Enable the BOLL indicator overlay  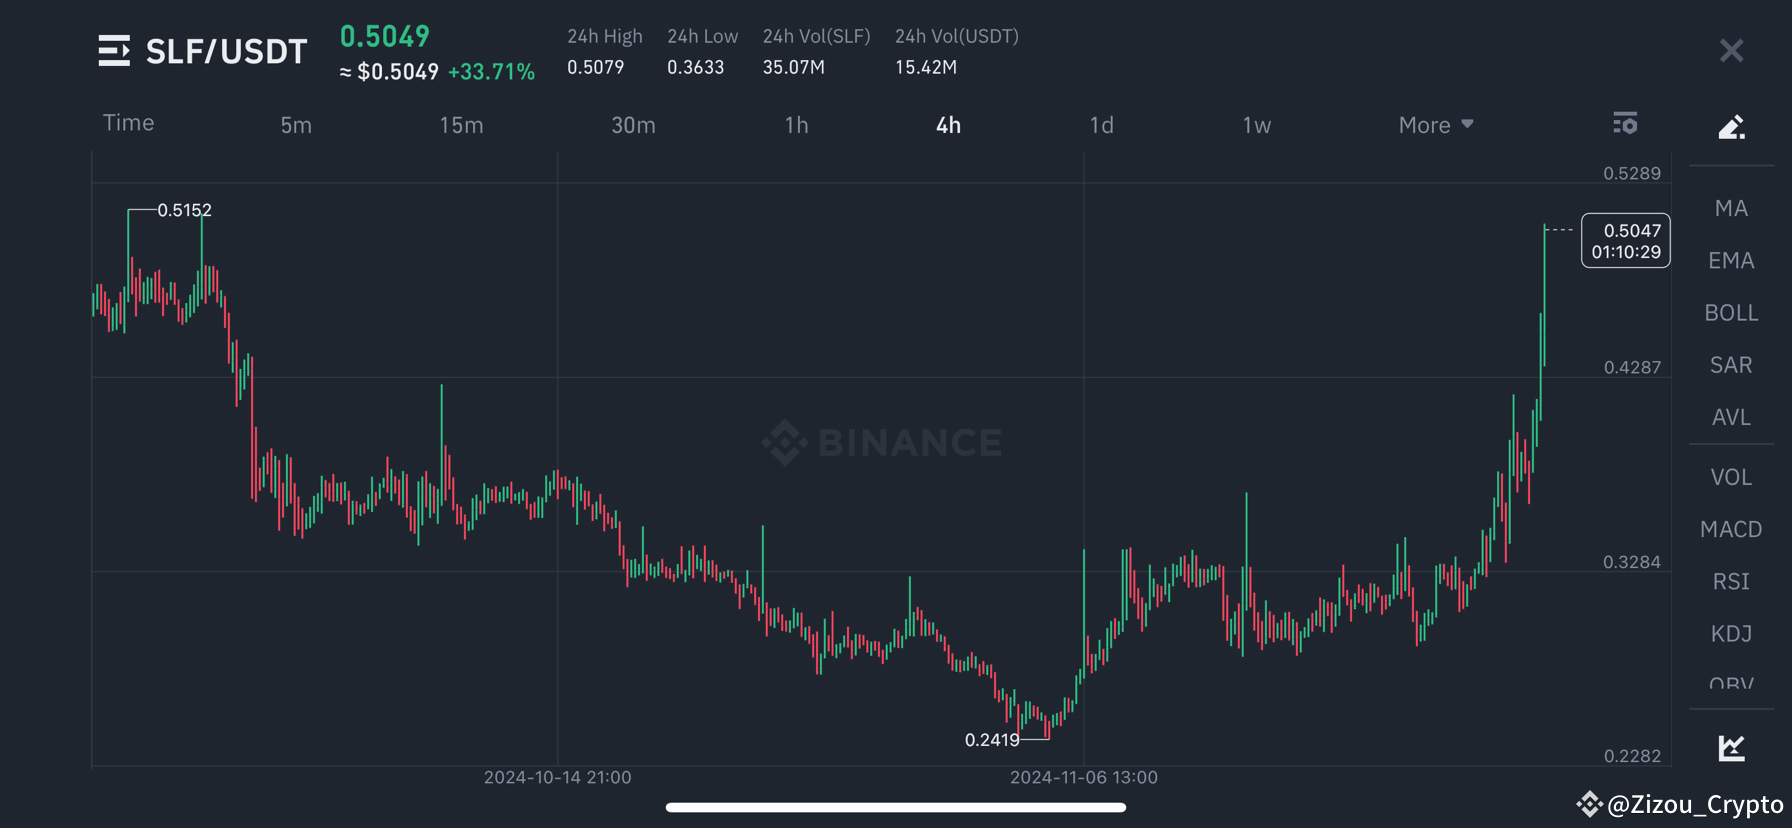click(x=1731, y=312)
